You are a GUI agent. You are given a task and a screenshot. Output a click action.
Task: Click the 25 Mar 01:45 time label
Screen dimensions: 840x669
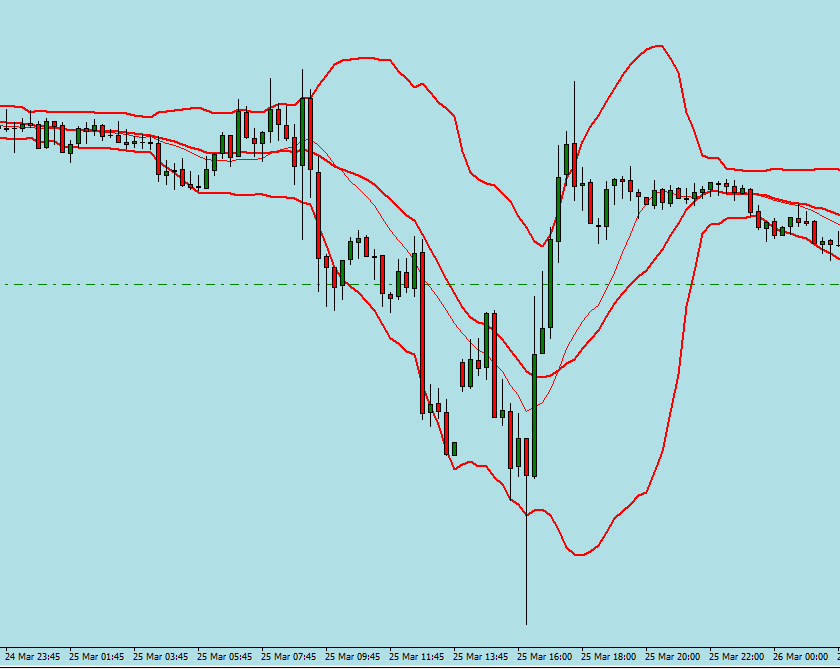click(96, 656)
